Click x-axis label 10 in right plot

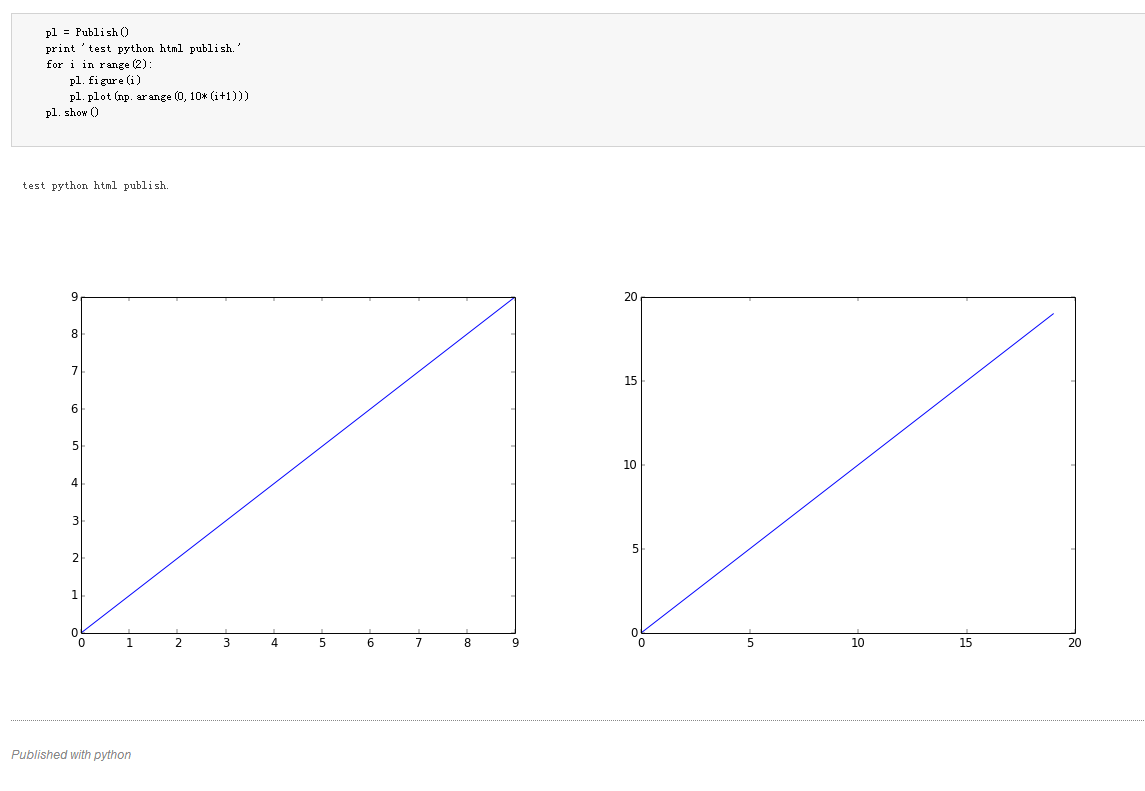click(857, 643)
